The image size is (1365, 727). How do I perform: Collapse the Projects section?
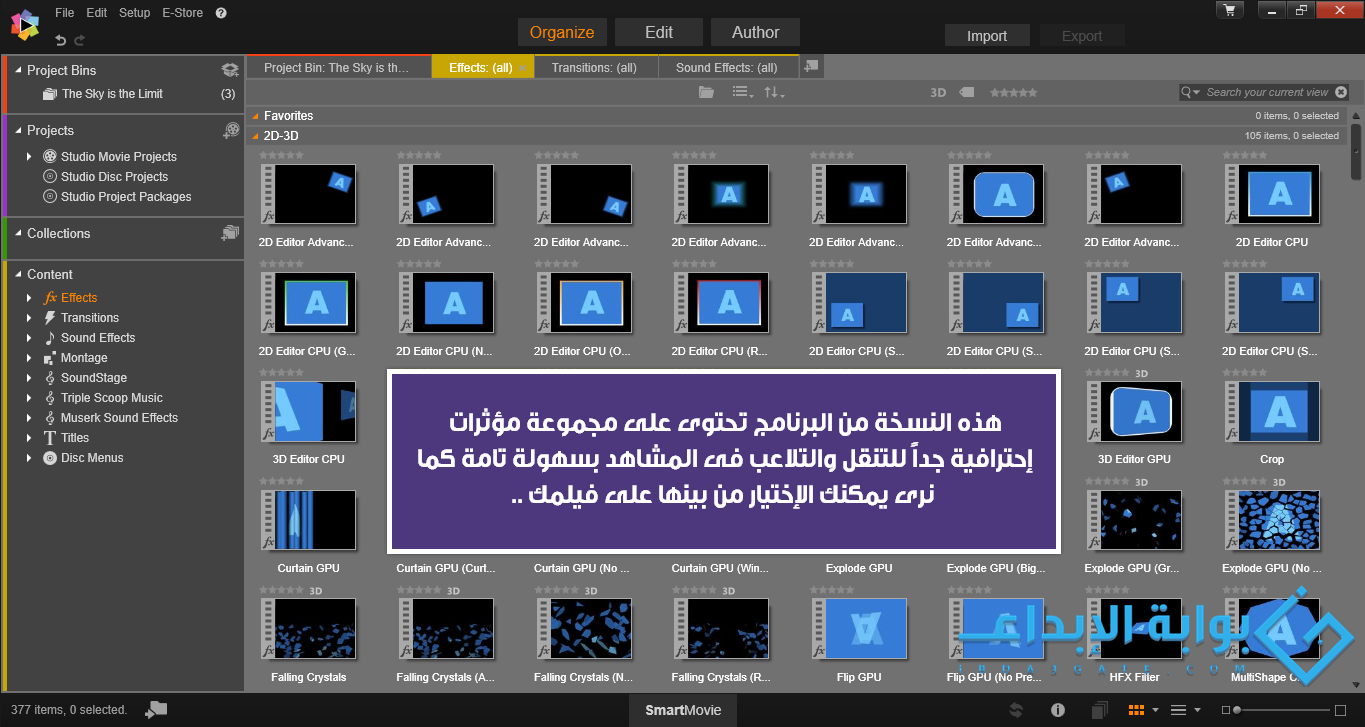click(x=18, y=131)
